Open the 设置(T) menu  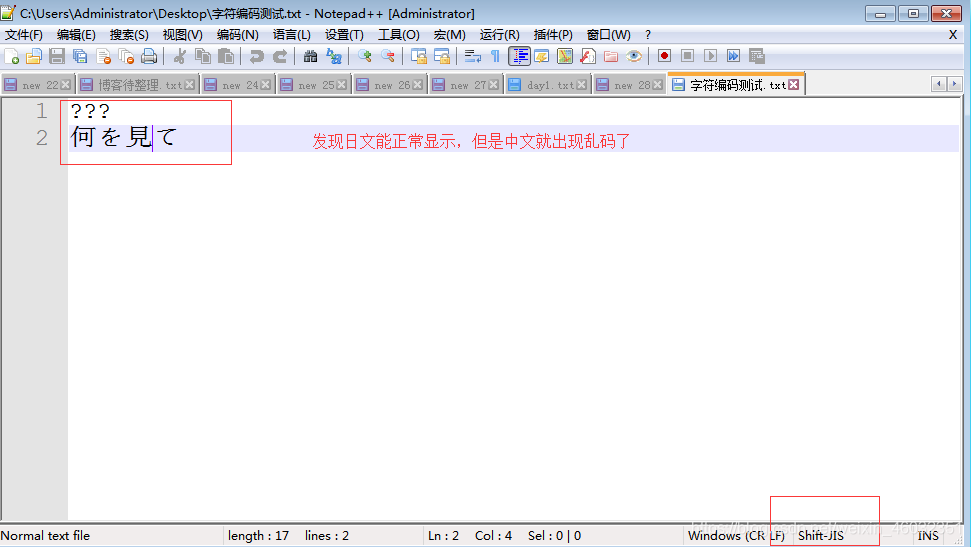(344, 35)
